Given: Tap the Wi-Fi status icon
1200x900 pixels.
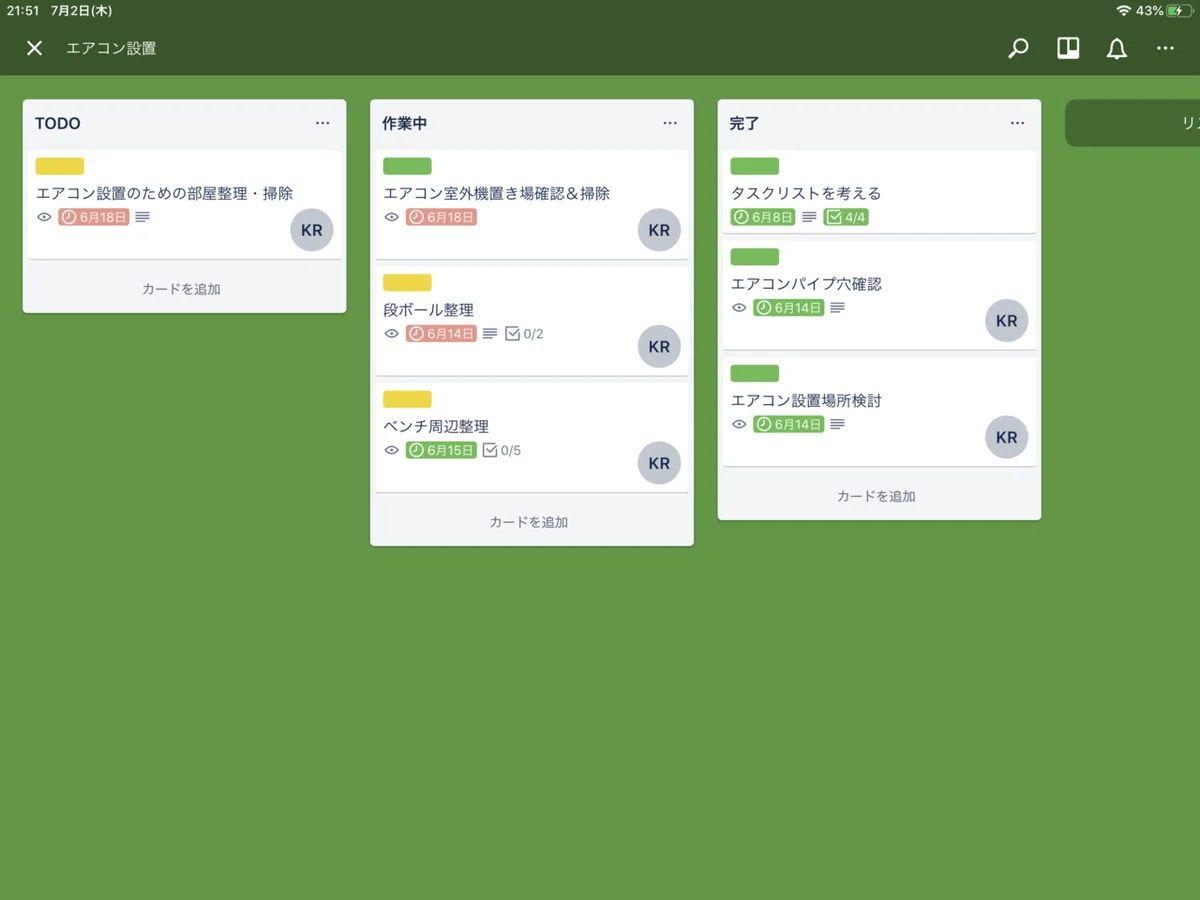Looking at the screenshot, I should pos(1124,11).
